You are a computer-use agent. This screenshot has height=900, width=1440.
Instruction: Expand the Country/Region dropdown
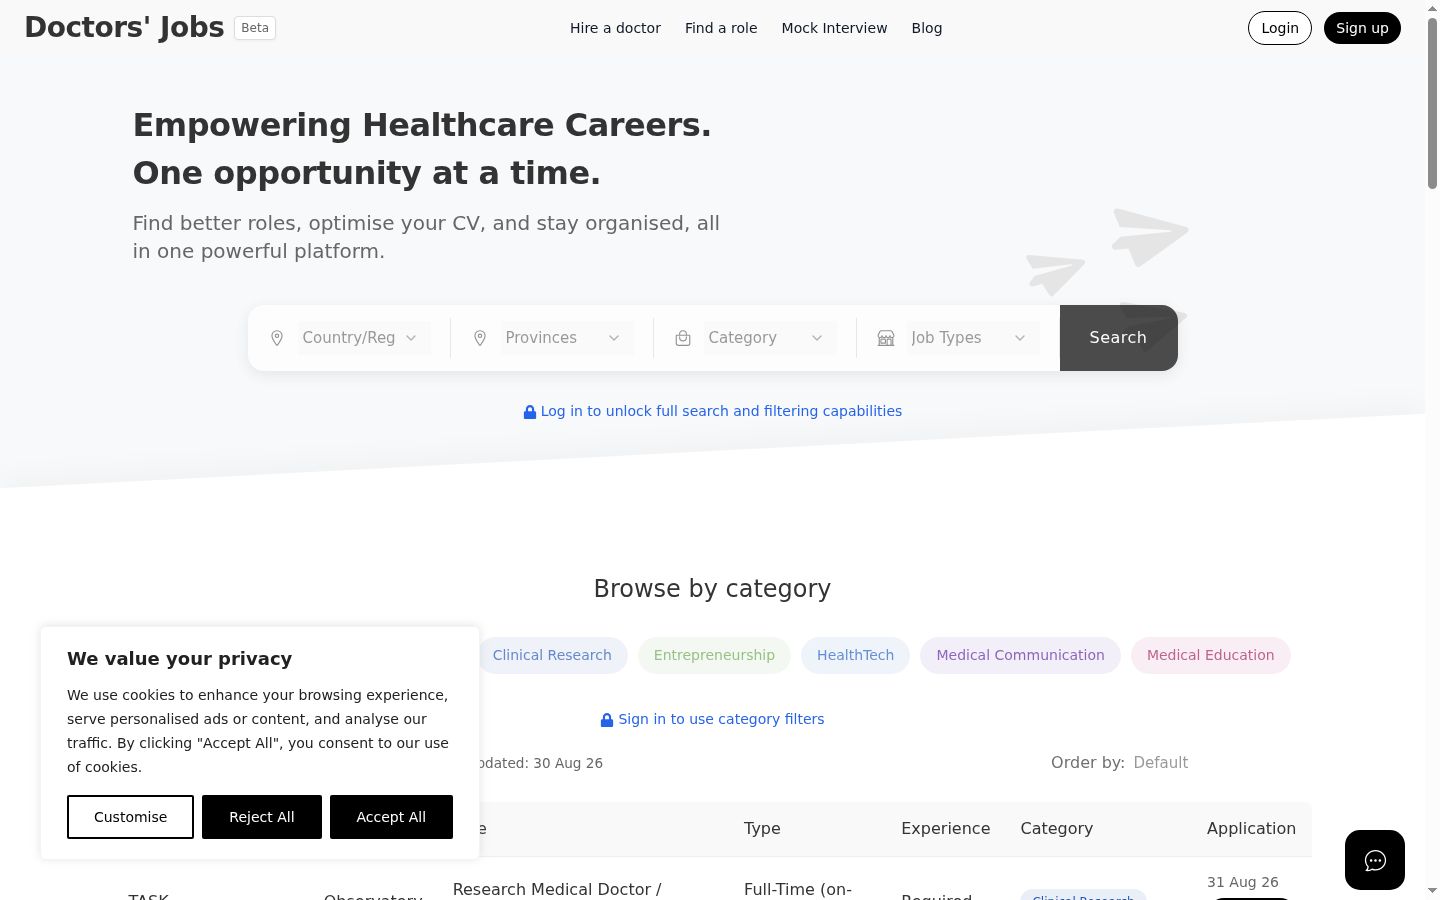point(364,338)
